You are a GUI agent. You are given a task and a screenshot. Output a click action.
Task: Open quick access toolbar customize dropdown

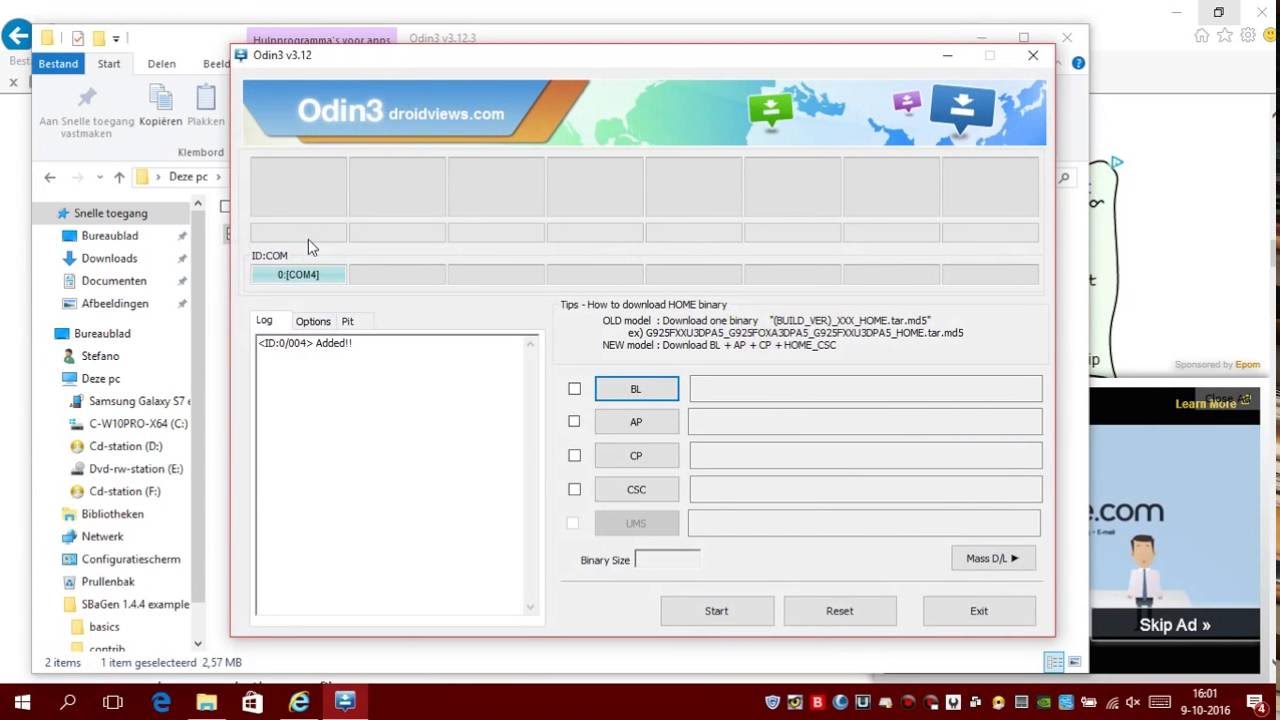point(116,39)
